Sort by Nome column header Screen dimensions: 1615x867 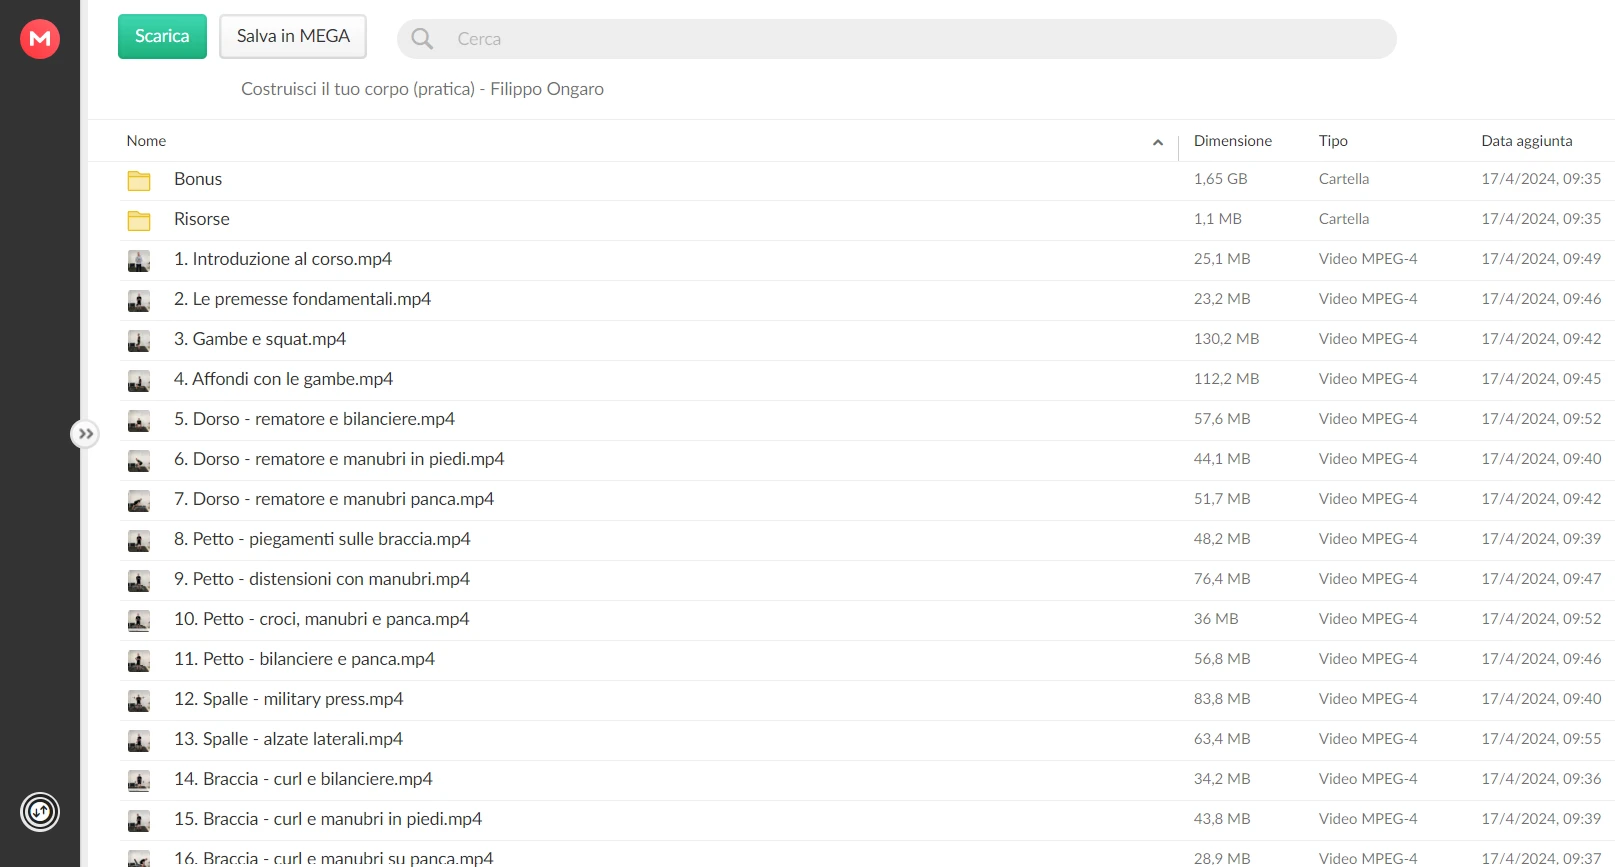coord(146,141)
